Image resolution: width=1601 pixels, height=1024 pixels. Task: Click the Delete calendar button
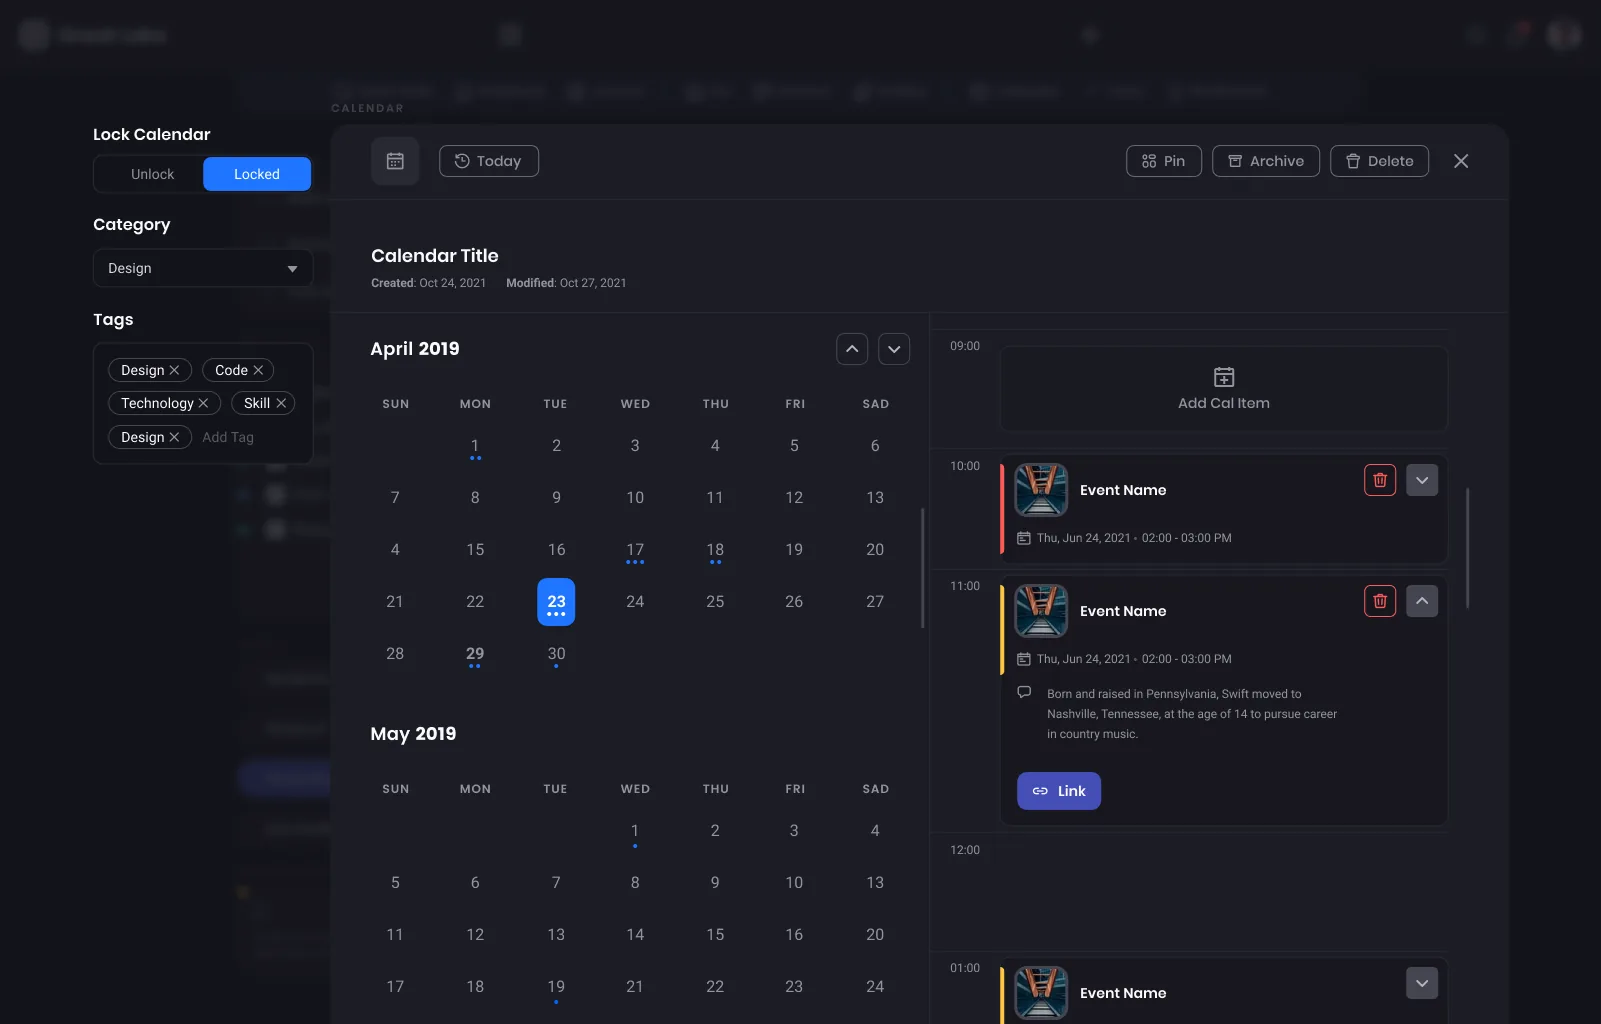click(x=1379, y=161)
